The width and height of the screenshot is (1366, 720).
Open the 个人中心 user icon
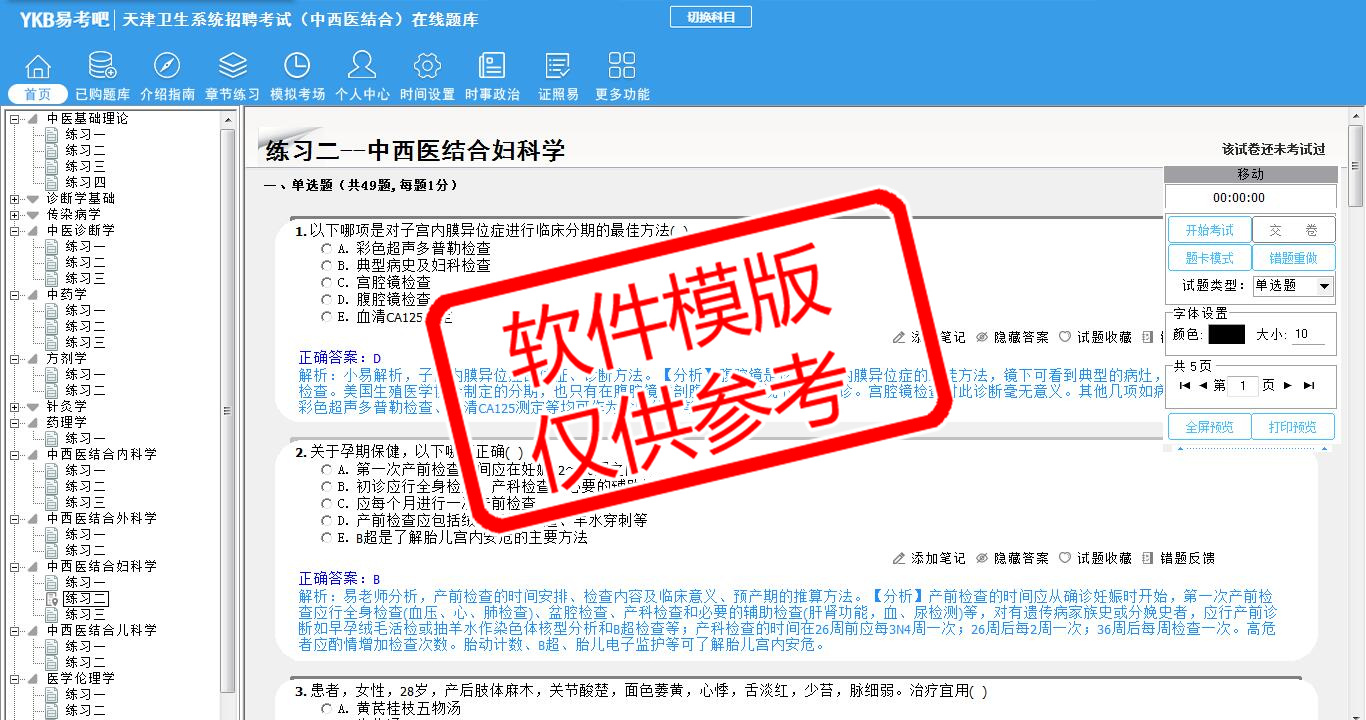(x=362, y=67)
